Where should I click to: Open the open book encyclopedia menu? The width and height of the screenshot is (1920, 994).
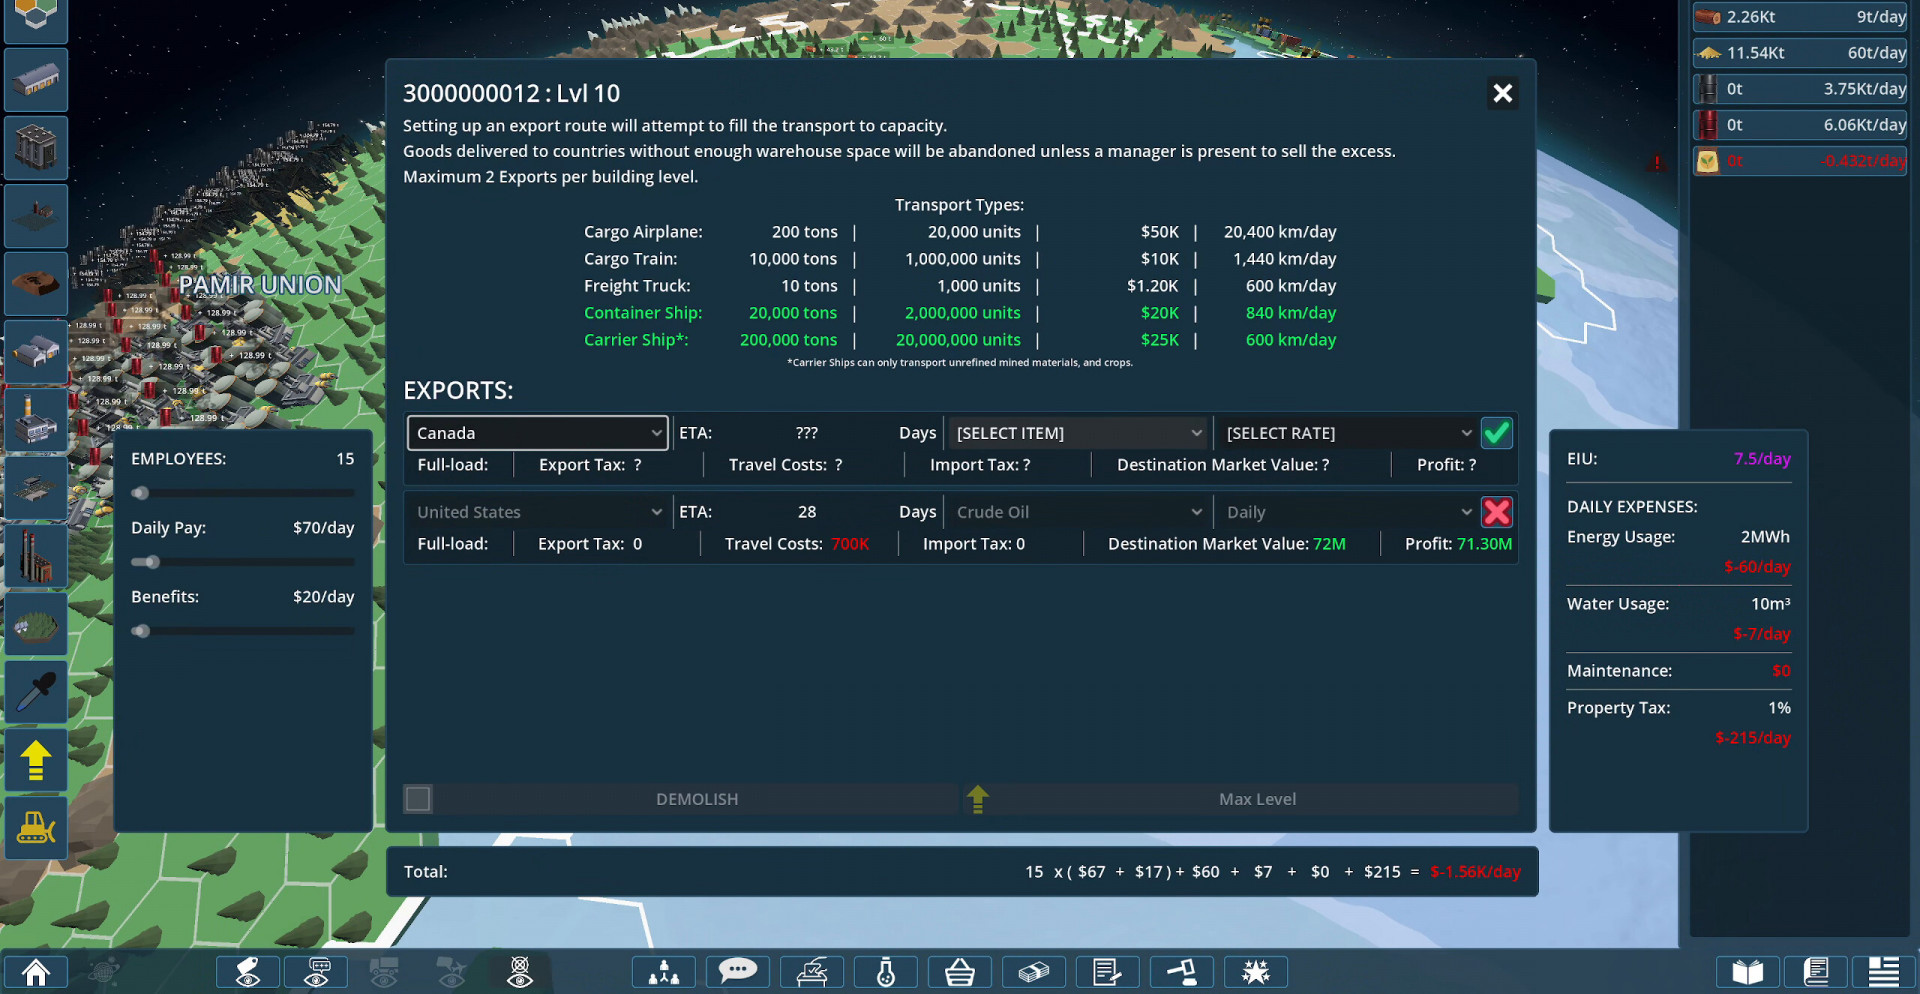[x=1747, y=972]
